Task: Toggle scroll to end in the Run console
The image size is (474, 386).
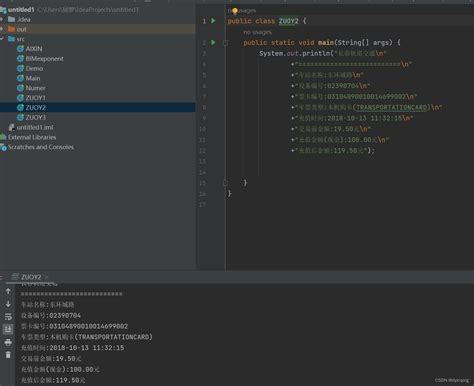Action: click(x=8, y=329)
